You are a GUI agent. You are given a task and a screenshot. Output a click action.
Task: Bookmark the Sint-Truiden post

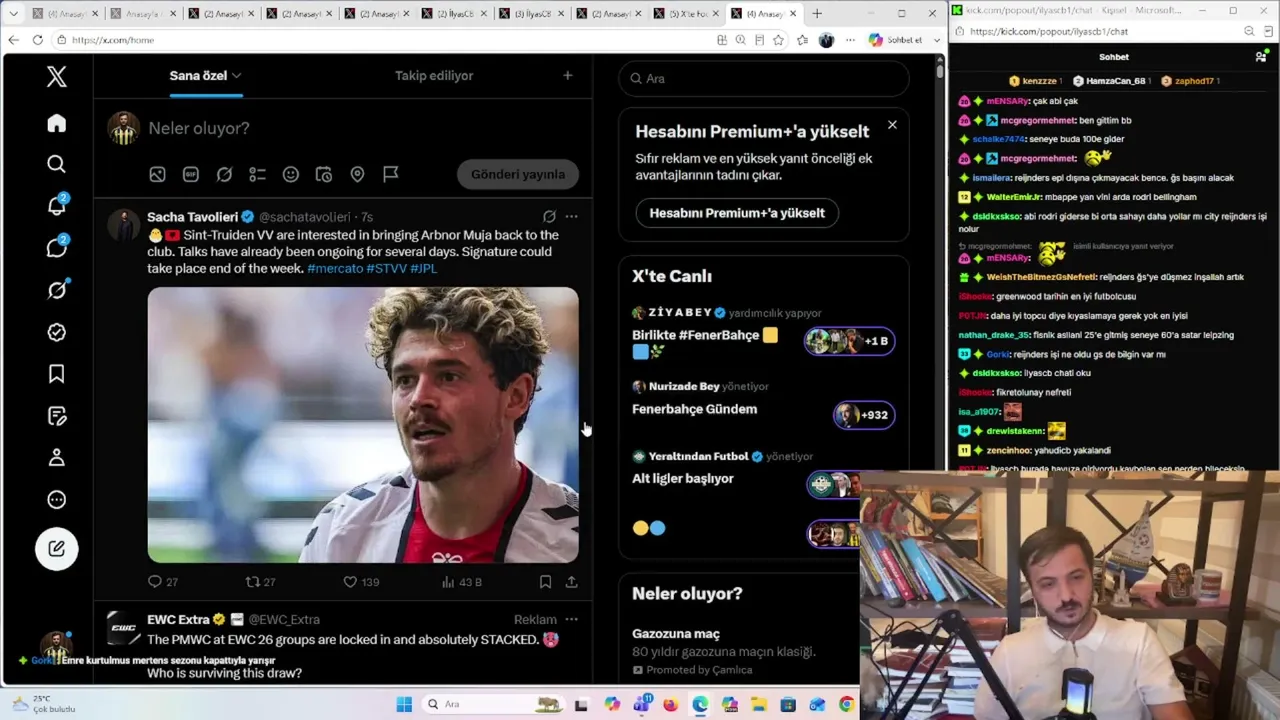coord(545,582)
